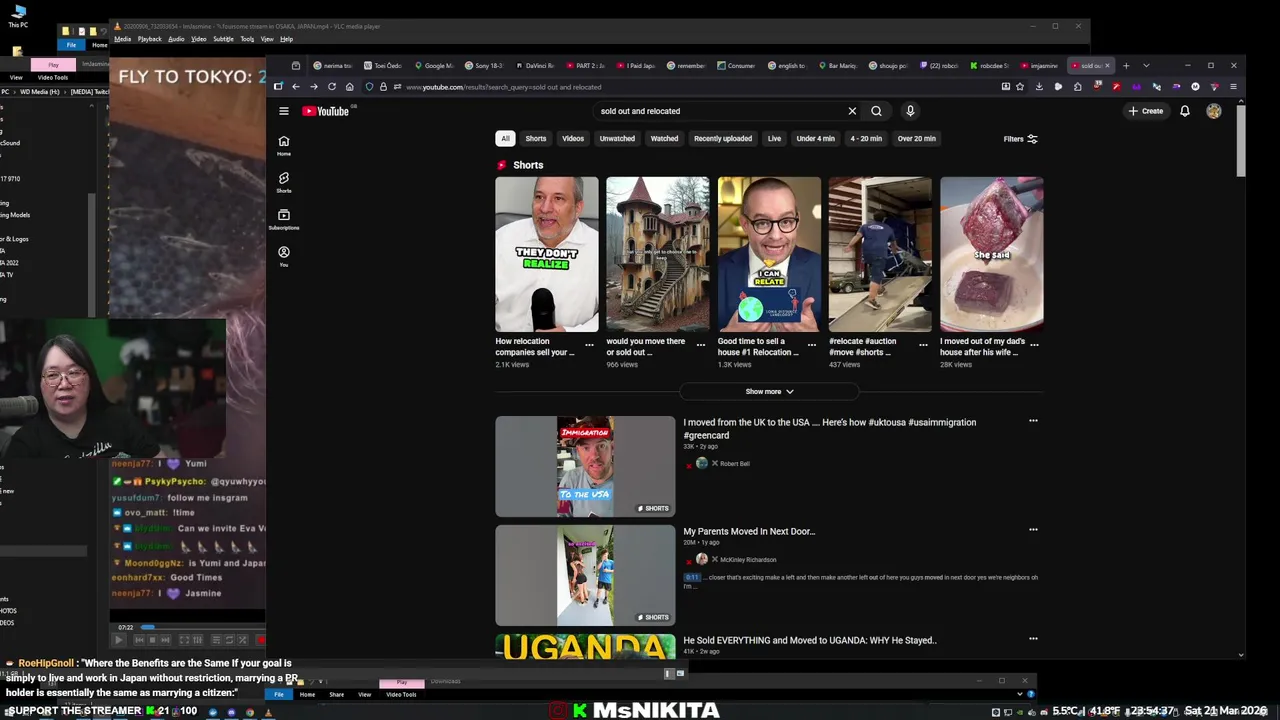This screenshot has width=1280, height=720.
Task: Select the Videos filter chip
Action: (x=573, y=139)
